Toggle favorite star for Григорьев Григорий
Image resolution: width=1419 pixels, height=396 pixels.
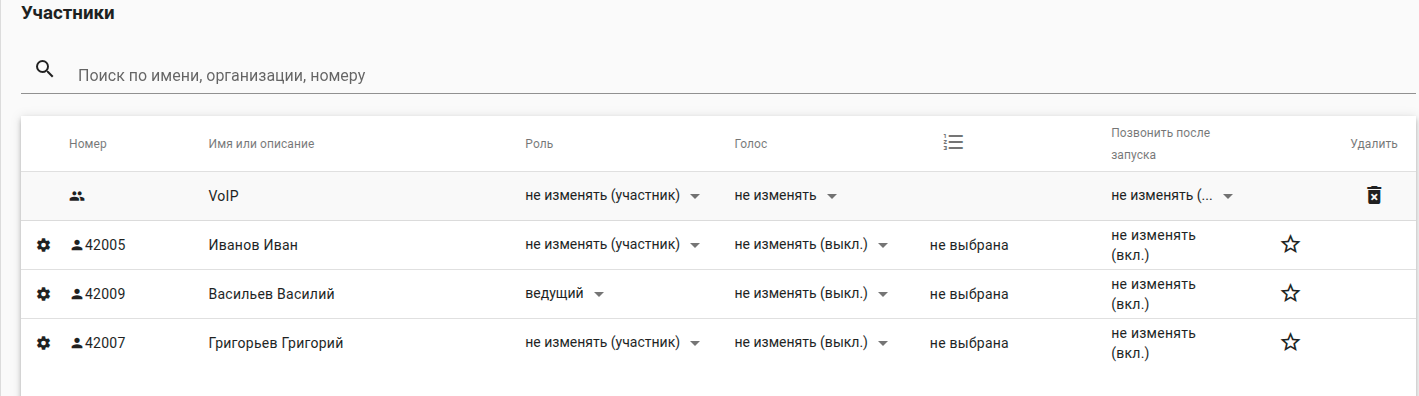(x=1290, y=342)
